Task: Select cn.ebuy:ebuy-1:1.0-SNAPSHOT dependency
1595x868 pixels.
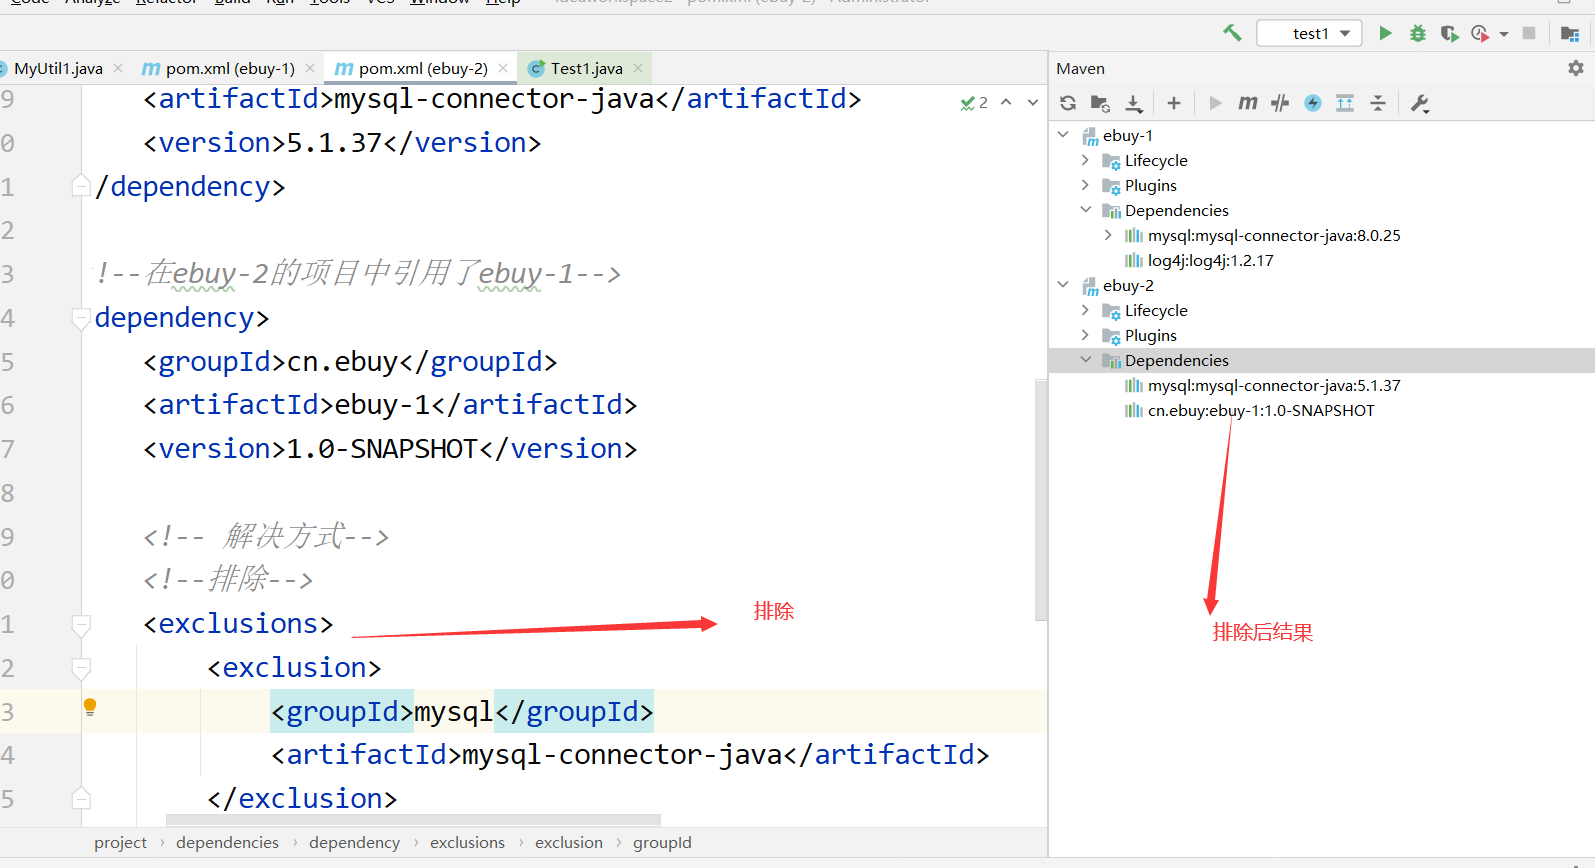Action: 1260,410
